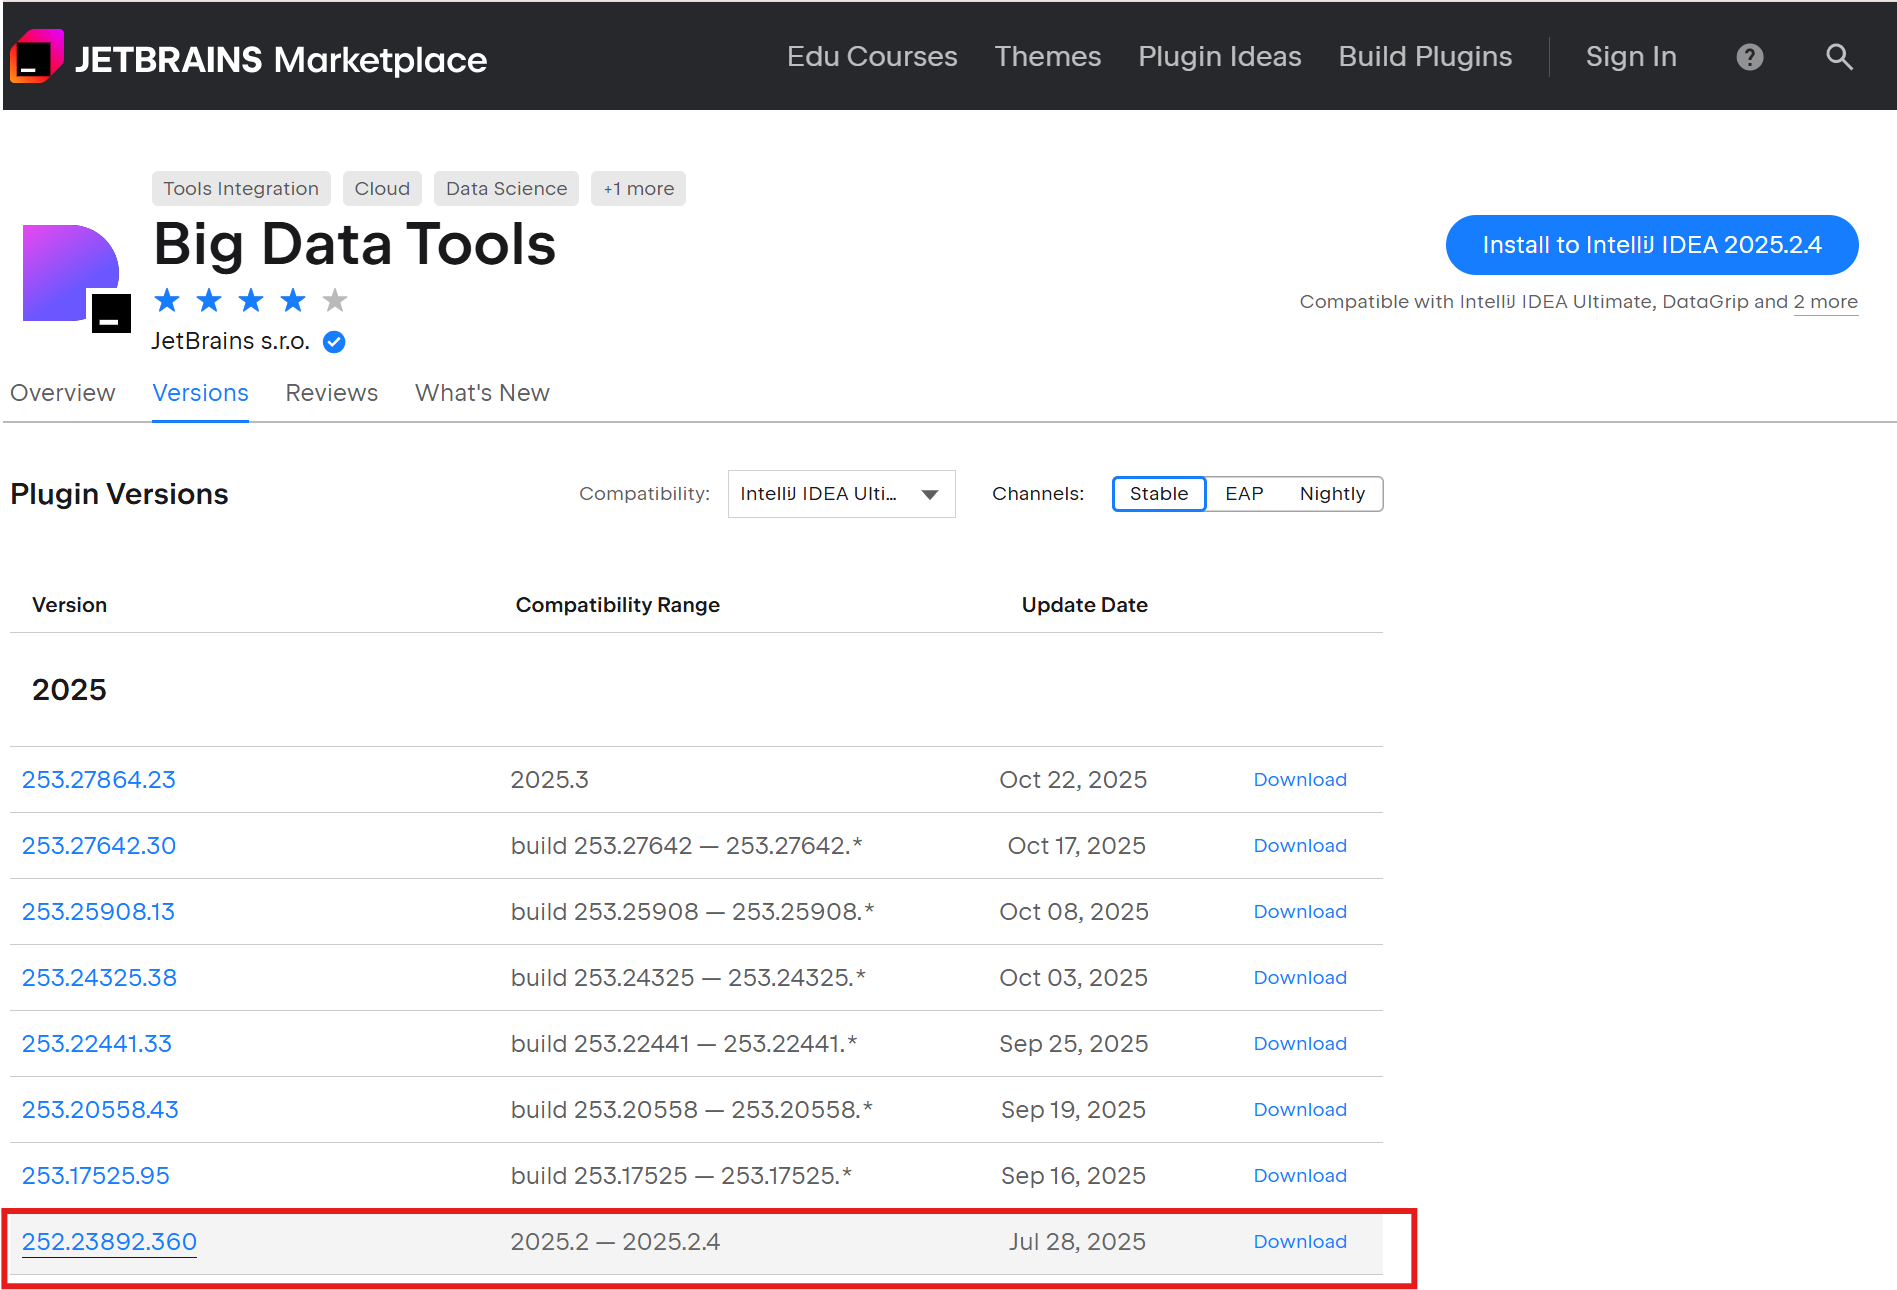Download version 253.17525.95
The width and height of the screenshot is (1897, 1290).
(1300, 1176)
